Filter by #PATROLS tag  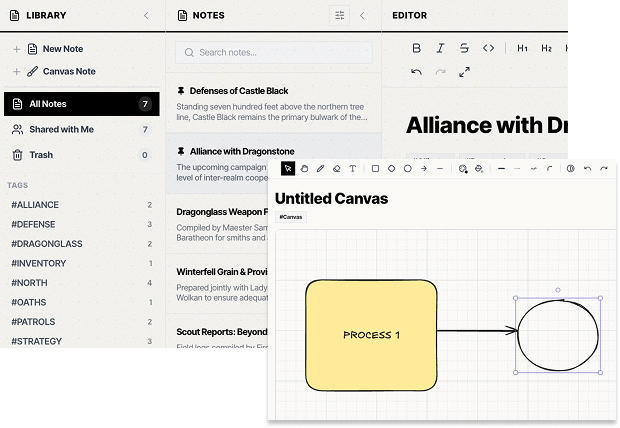pyautogui.click(x=82, y=322)
